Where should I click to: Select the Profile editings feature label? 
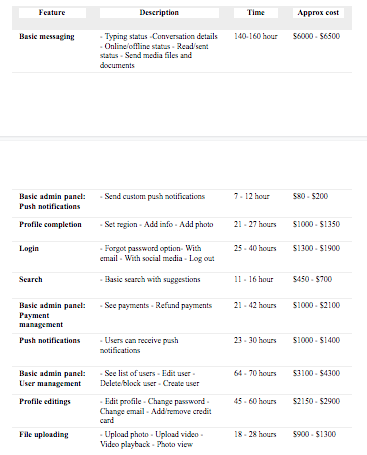(x=45, y=401)
